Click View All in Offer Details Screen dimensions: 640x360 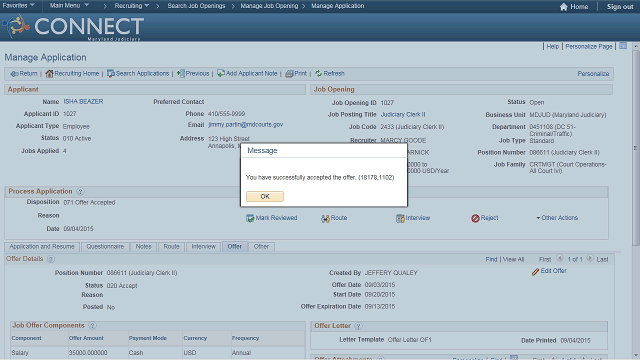pyautogui.click(x=513, y=259)
